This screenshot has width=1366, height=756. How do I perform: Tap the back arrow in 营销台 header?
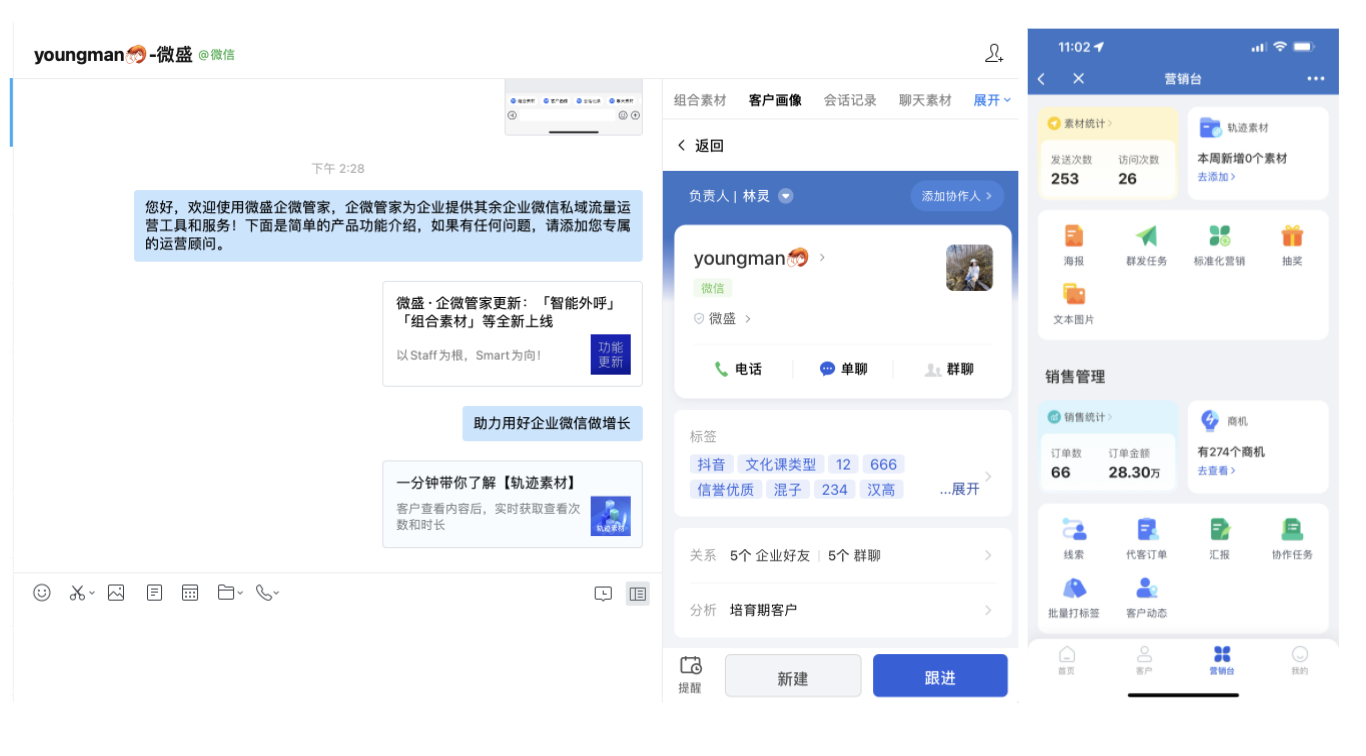click(x=1042, y=79)
